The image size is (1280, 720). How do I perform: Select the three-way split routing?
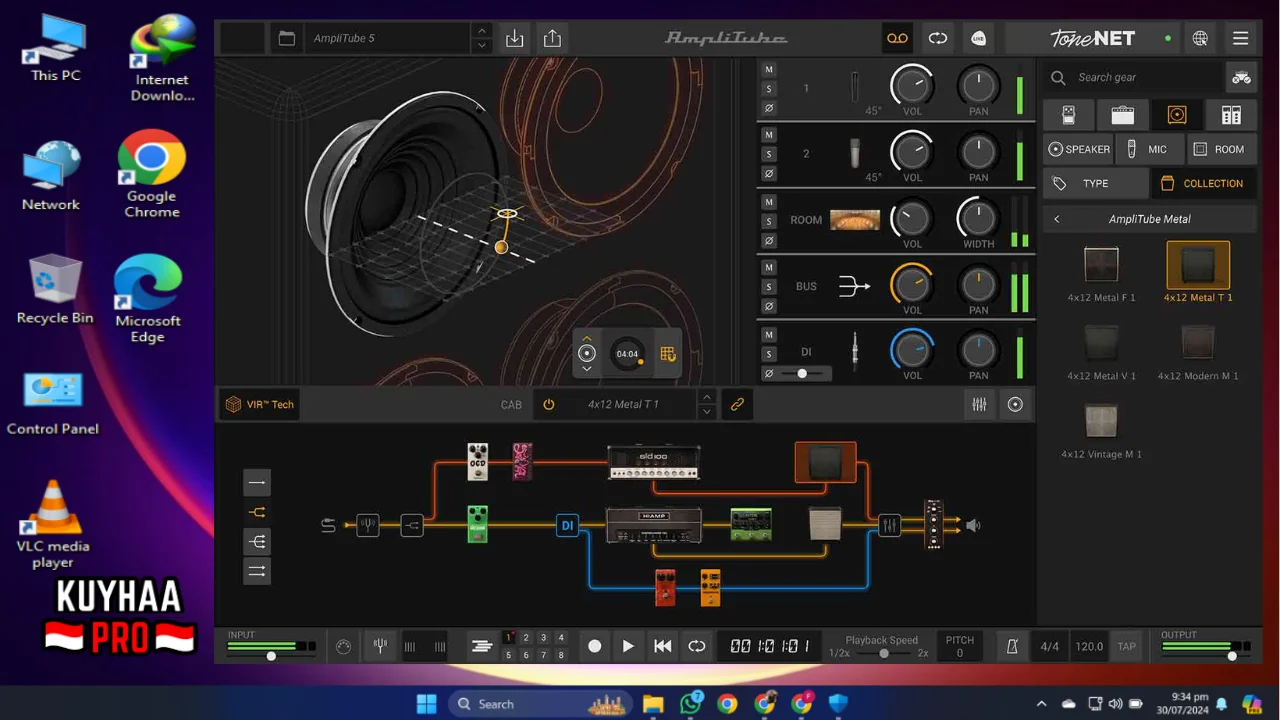click(x=257, y=541)
